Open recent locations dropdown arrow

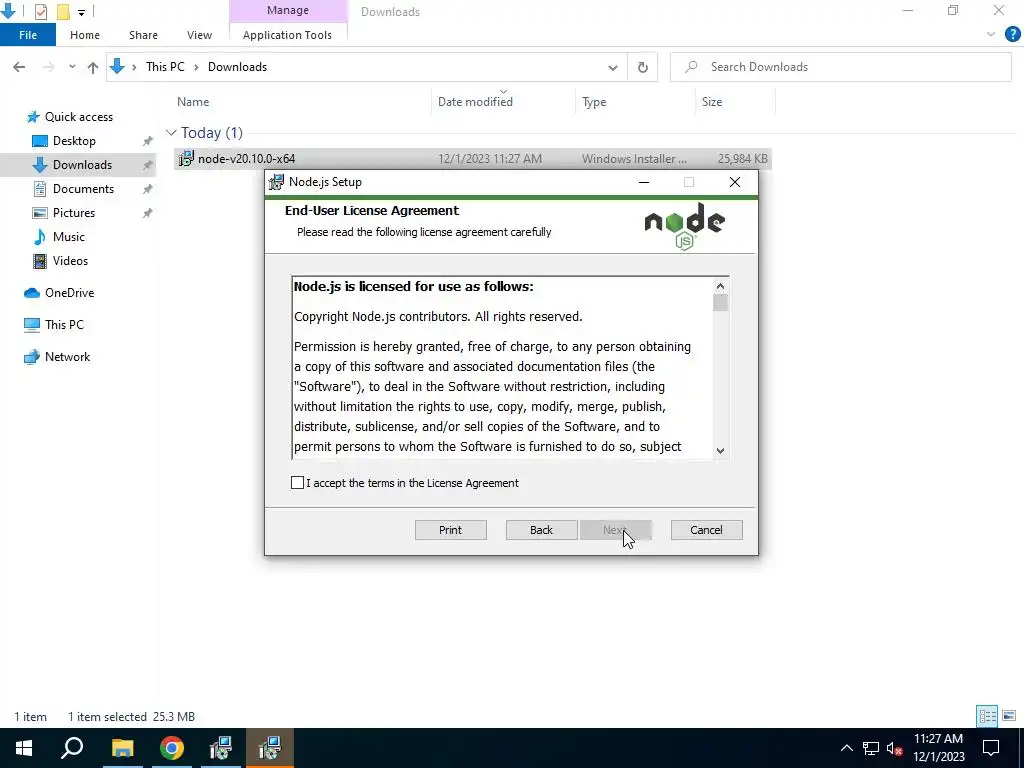click(72, 67)
